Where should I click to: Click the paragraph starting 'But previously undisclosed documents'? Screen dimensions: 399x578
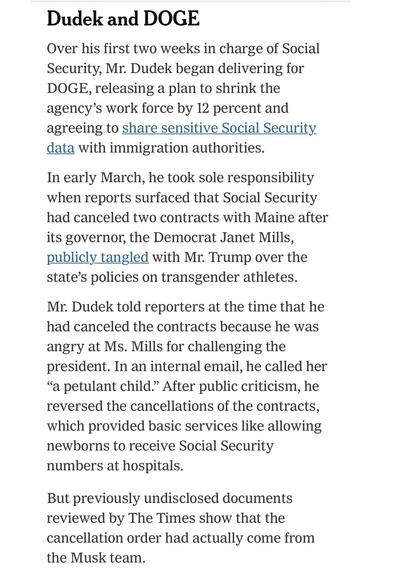coord(181,528)
